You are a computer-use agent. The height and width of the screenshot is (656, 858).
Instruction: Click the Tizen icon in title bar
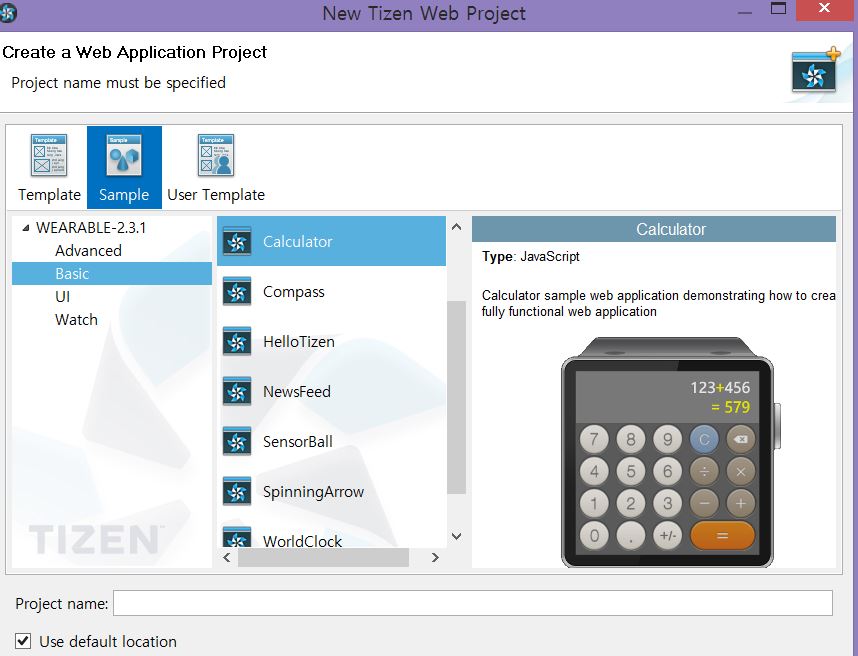tap(8, 13)
